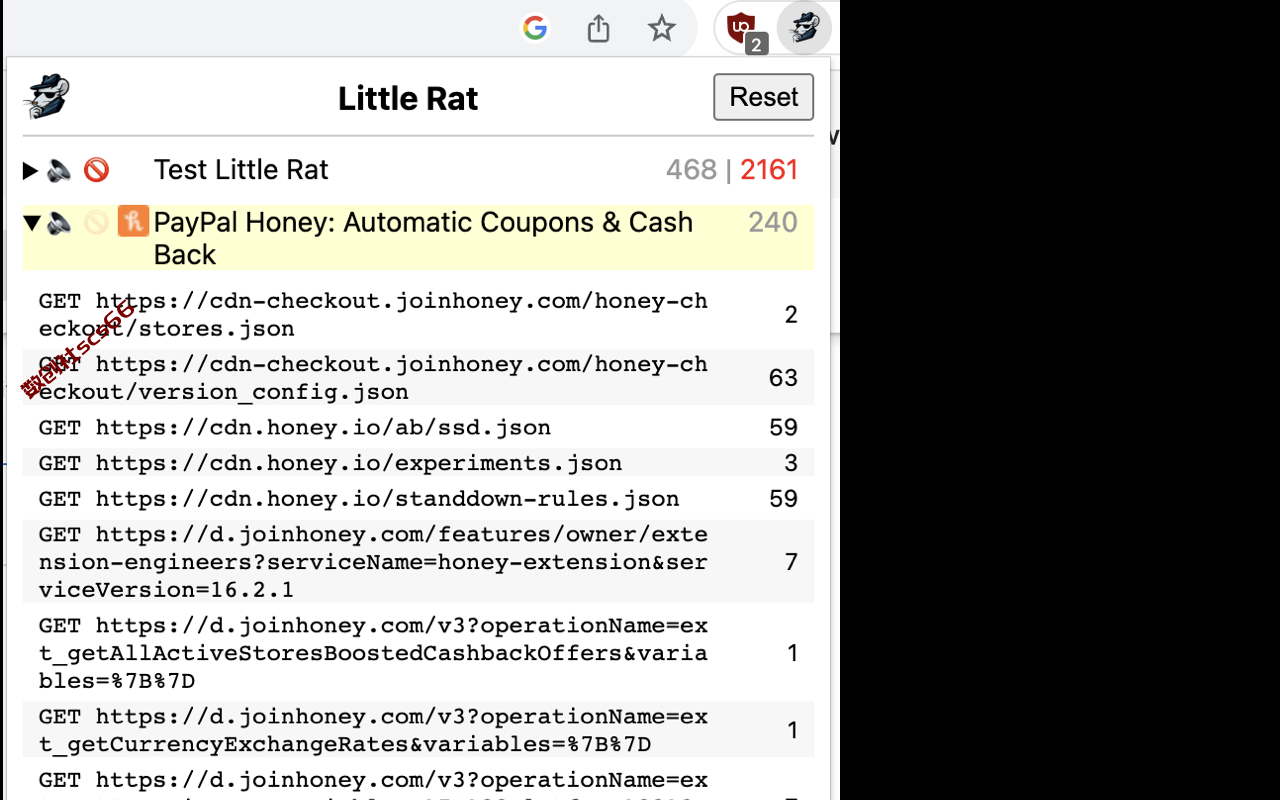Select the experiments.json request row
This screenshot has width=1280, height=800.
tap(418, 463)
